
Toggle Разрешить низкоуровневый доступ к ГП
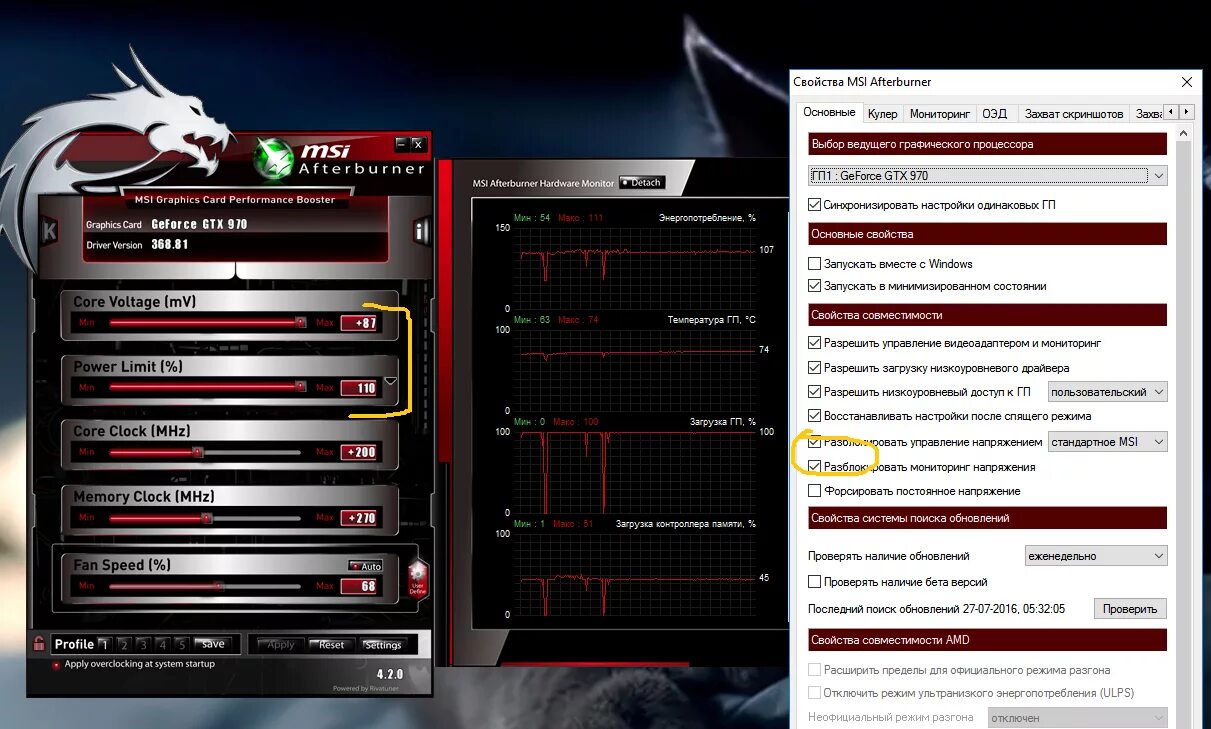point(814,392)
